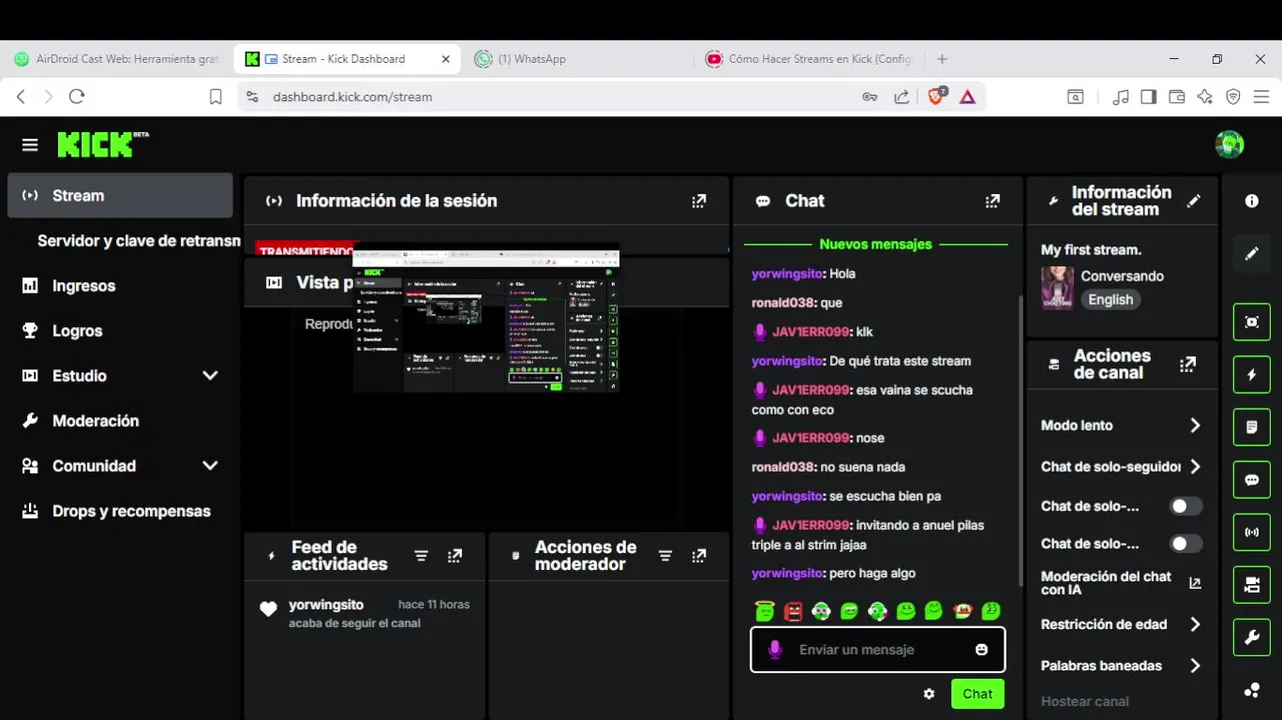The height and width of the screenshot is (720, 1282).
Task: Toggle the channel actions widget in the right toolbar
Action: [1251, 585]
